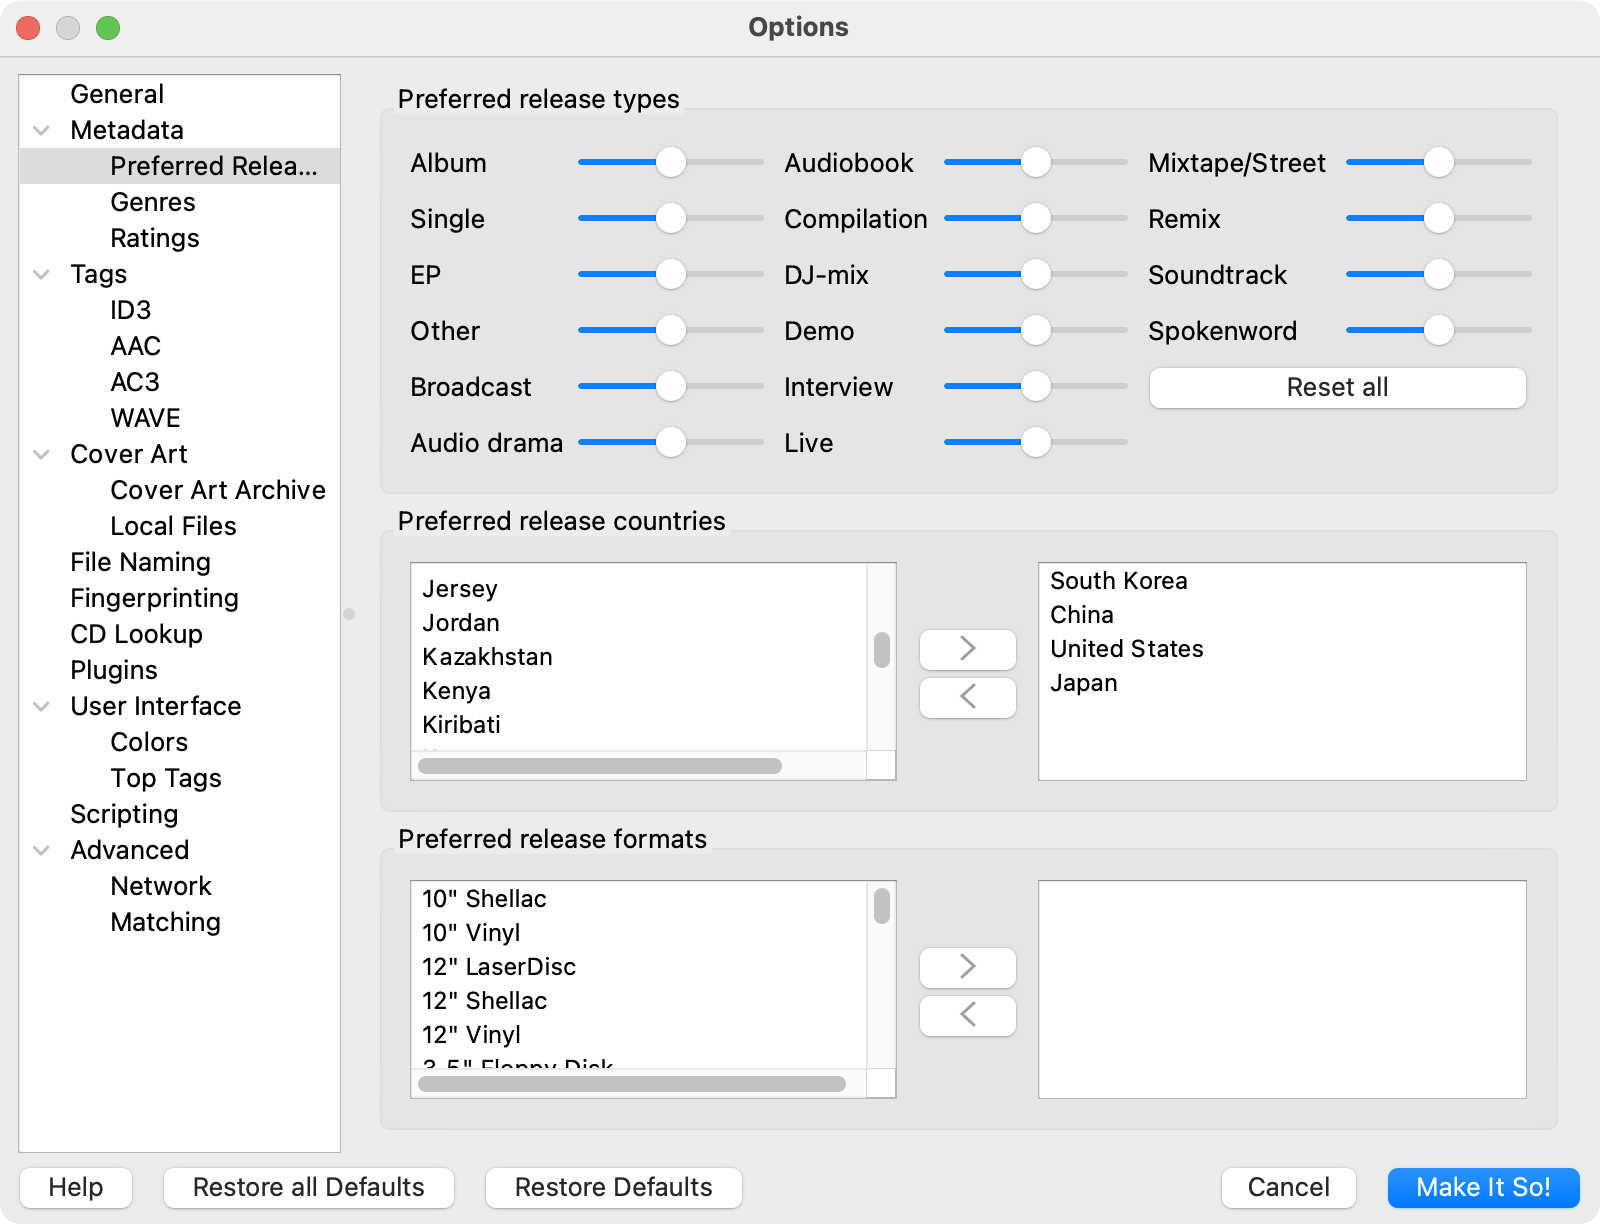Add selected format with right arrow button

pos(967,967)
